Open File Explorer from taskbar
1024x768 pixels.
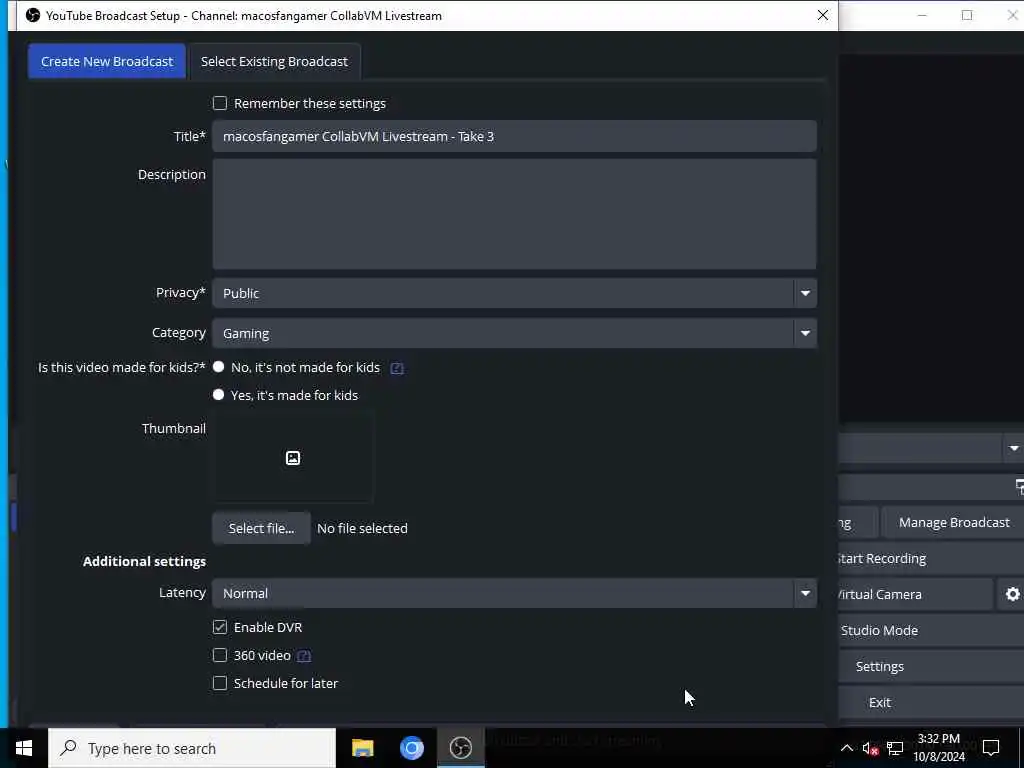[362, 748]
